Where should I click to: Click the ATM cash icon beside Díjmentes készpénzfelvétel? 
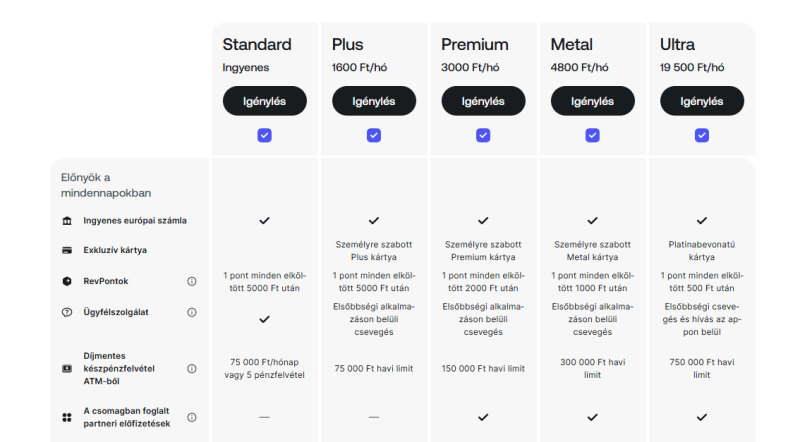(67, 368)
